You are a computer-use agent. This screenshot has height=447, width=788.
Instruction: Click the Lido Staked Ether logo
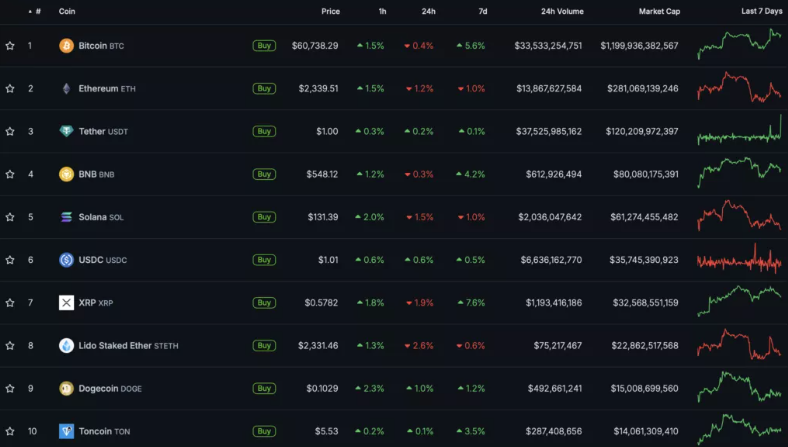coord(66,345)
